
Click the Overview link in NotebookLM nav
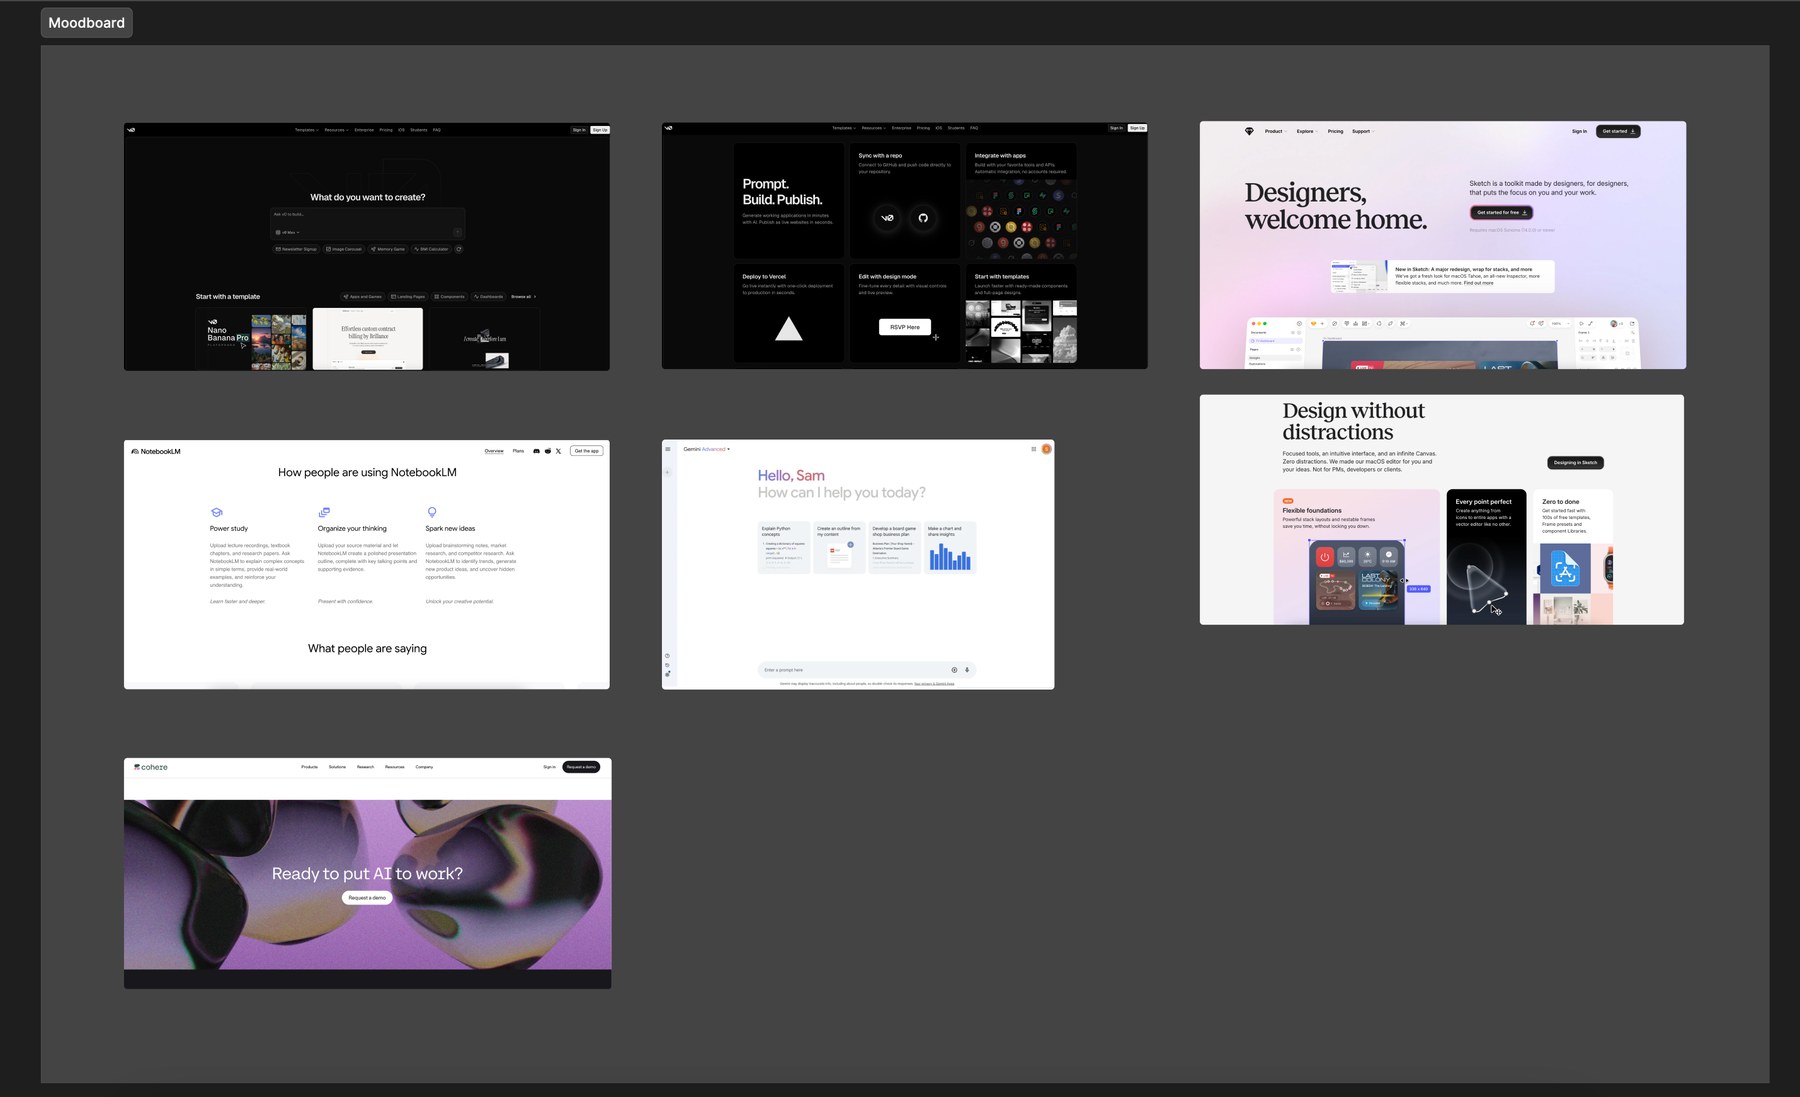coord(494,451)
